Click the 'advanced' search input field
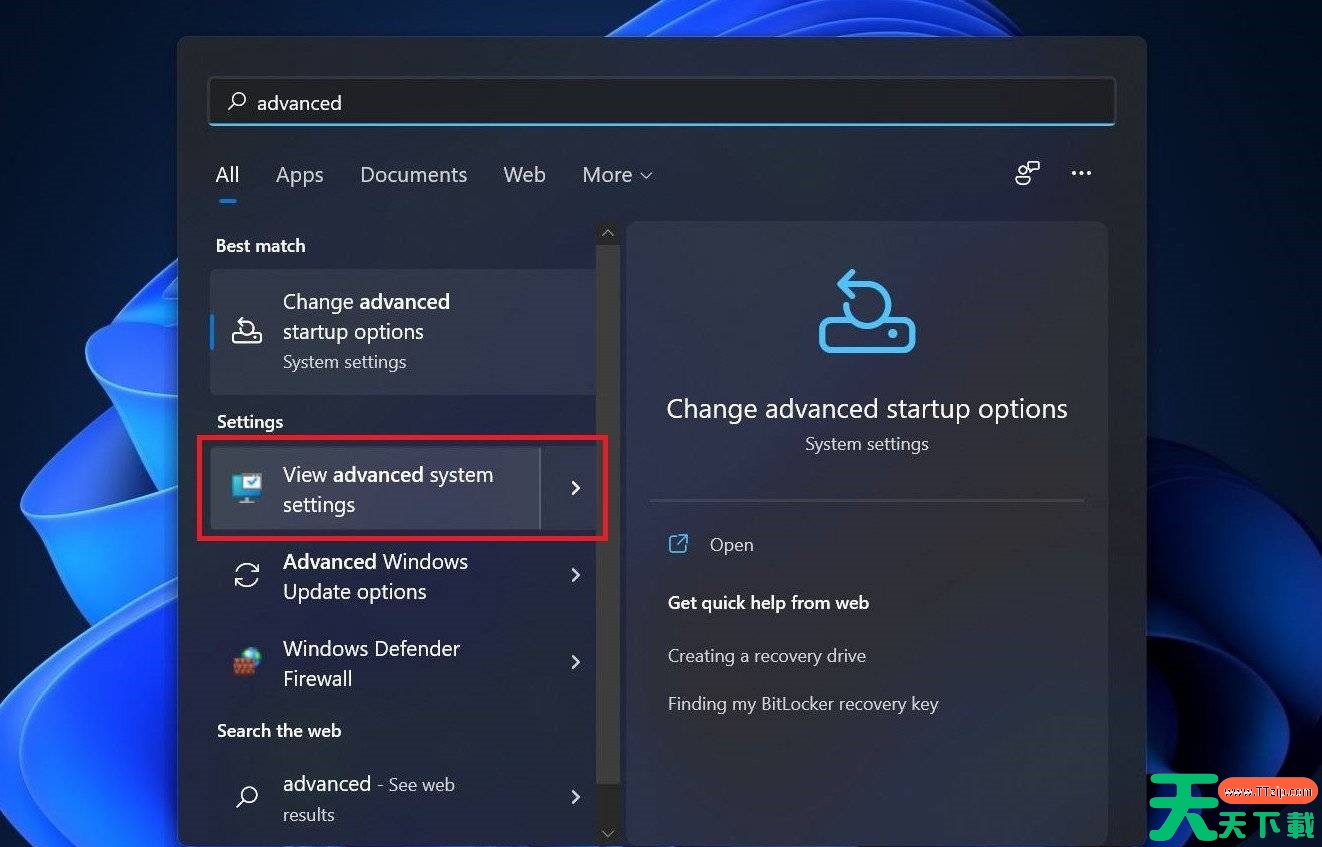The image size is (1322, 847). click(x=661, y=102)
